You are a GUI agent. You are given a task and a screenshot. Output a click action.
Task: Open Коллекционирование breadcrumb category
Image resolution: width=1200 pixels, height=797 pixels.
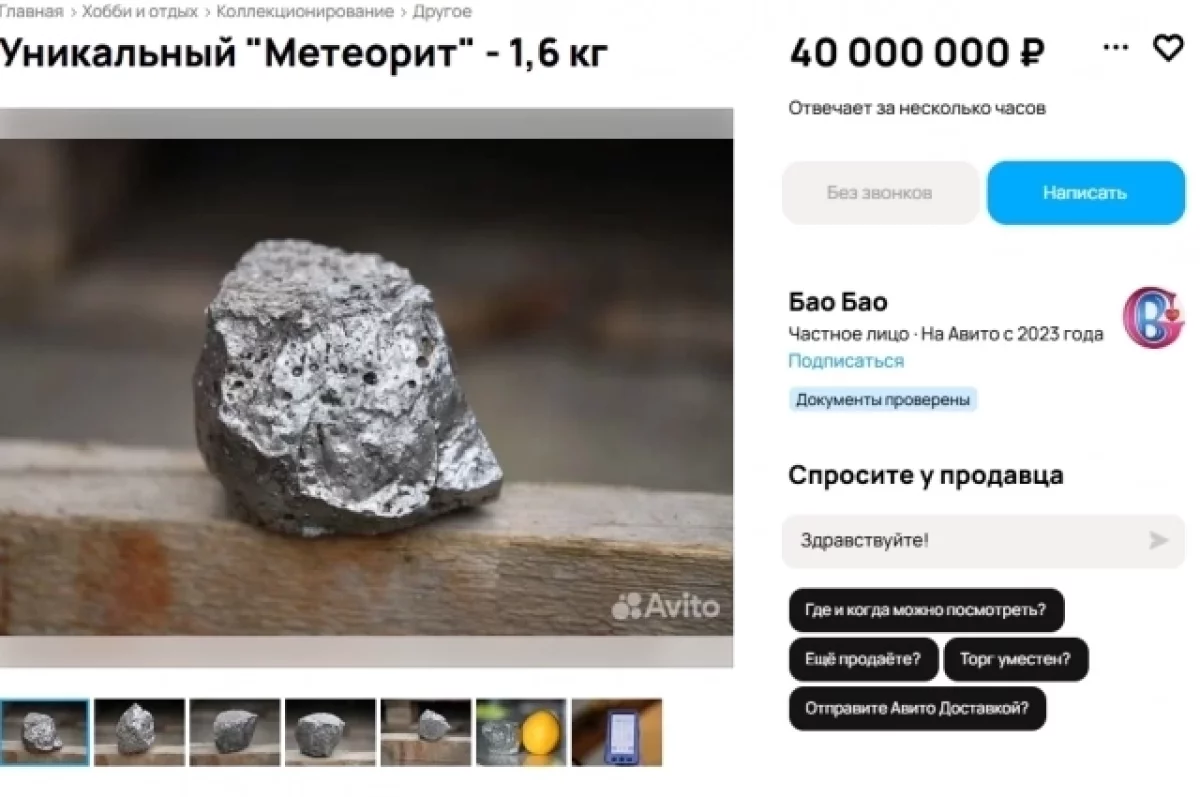click(x=305, y=12)
